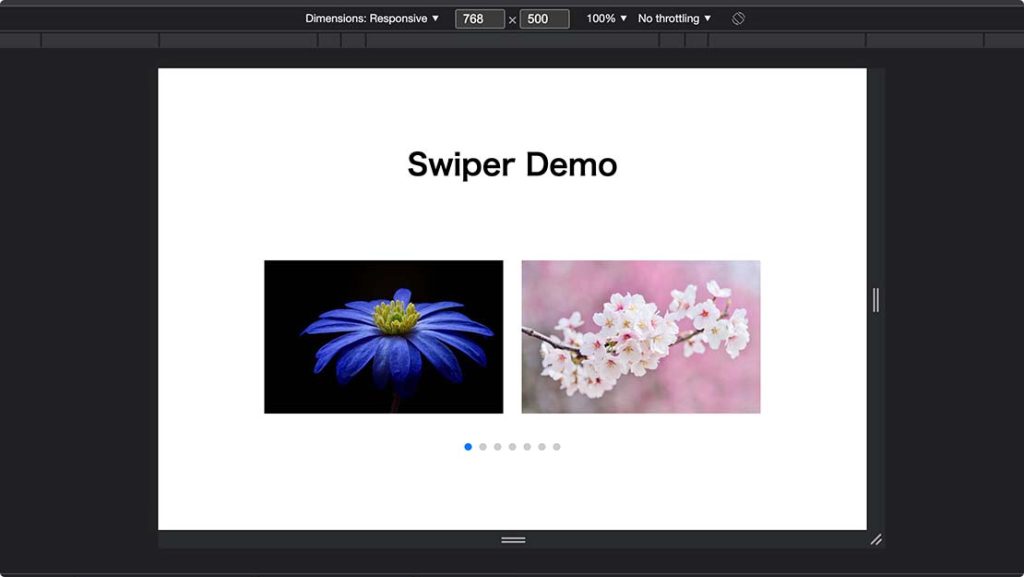Click the fifth pagination dot
The width and height of the screenshot is (1024, 577).
(x=526, y=446)
